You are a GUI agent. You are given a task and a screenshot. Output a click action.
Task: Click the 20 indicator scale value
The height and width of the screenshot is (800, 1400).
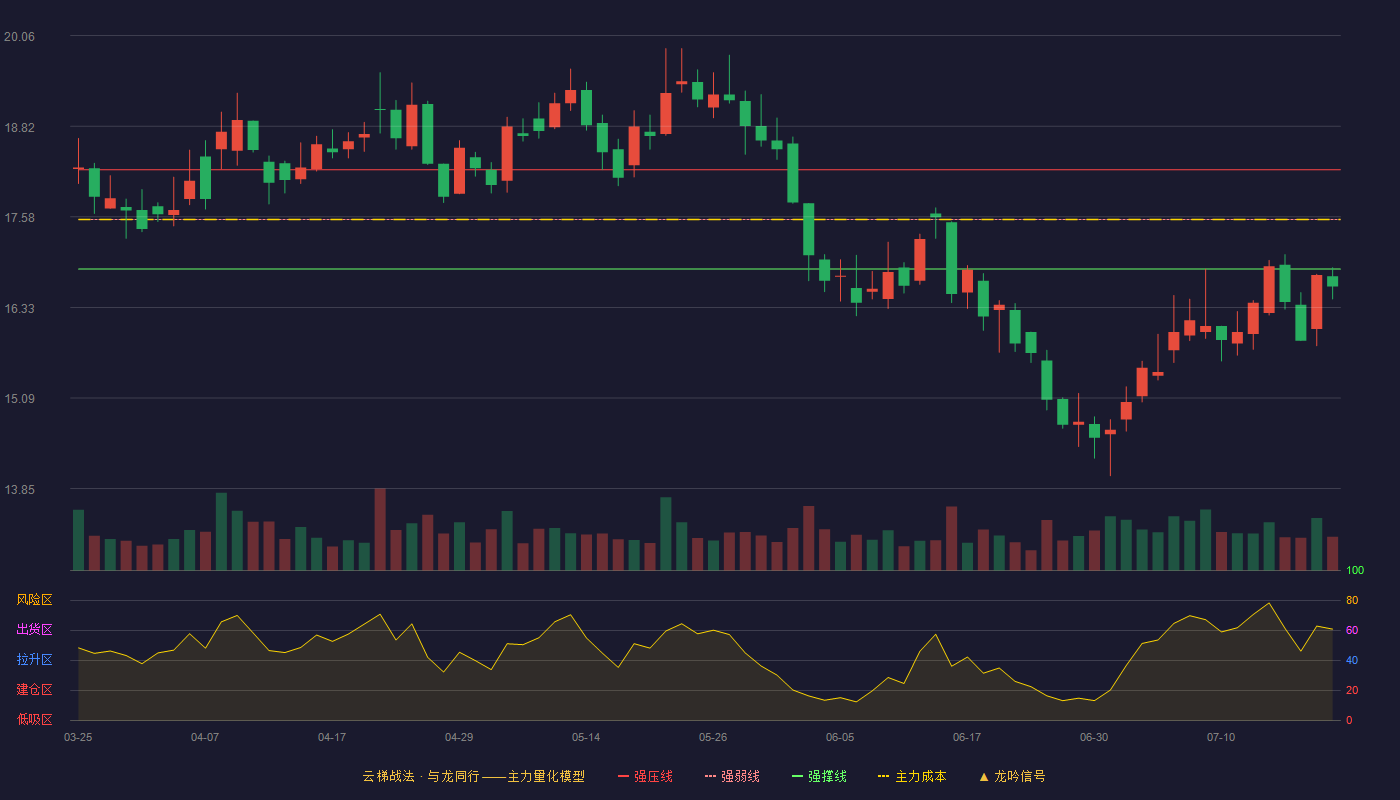1352,690
